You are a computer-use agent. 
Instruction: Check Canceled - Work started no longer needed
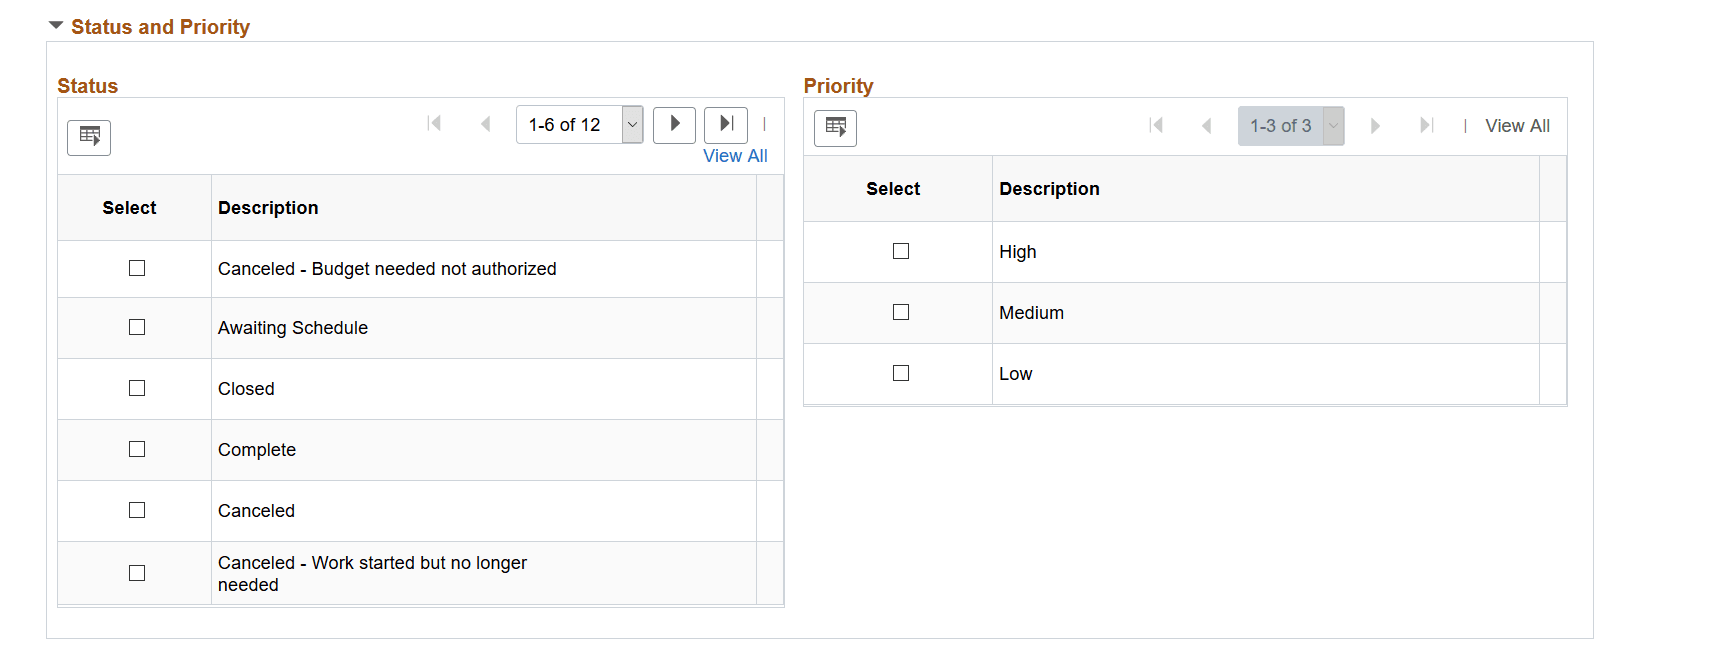coord(137,573)
